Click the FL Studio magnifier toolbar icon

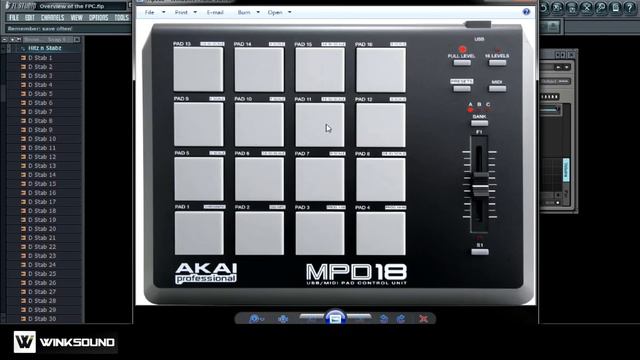(x=601, y=8)
